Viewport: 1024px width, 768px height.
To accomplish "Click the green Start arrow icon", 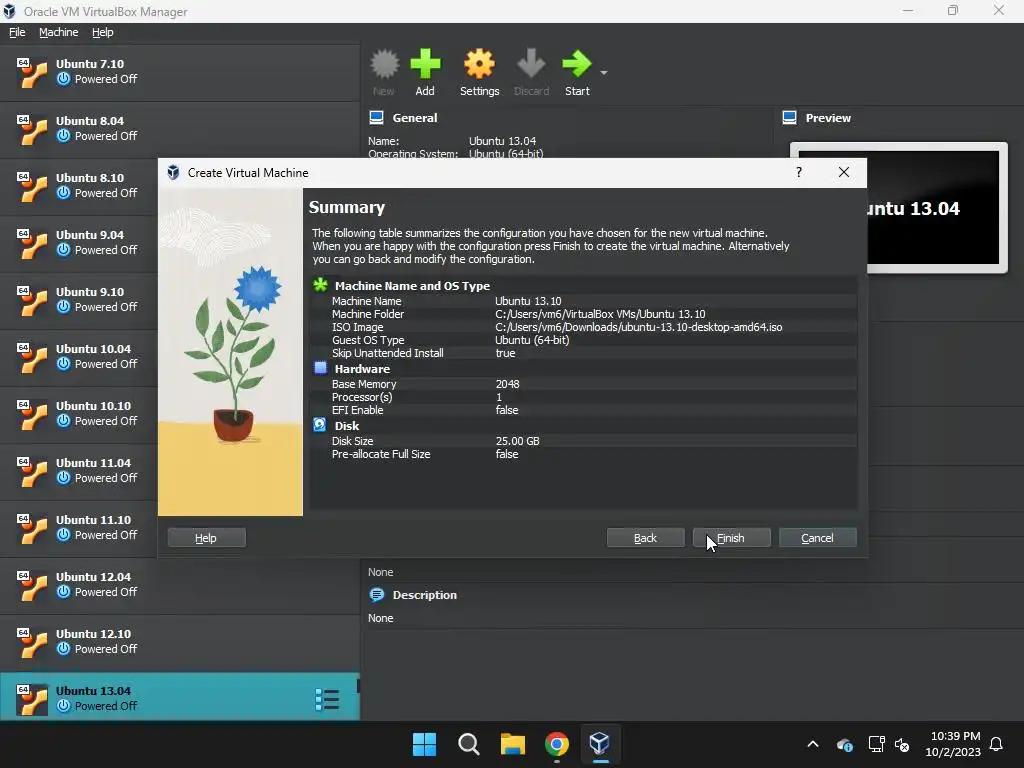I will pos(577,64).
